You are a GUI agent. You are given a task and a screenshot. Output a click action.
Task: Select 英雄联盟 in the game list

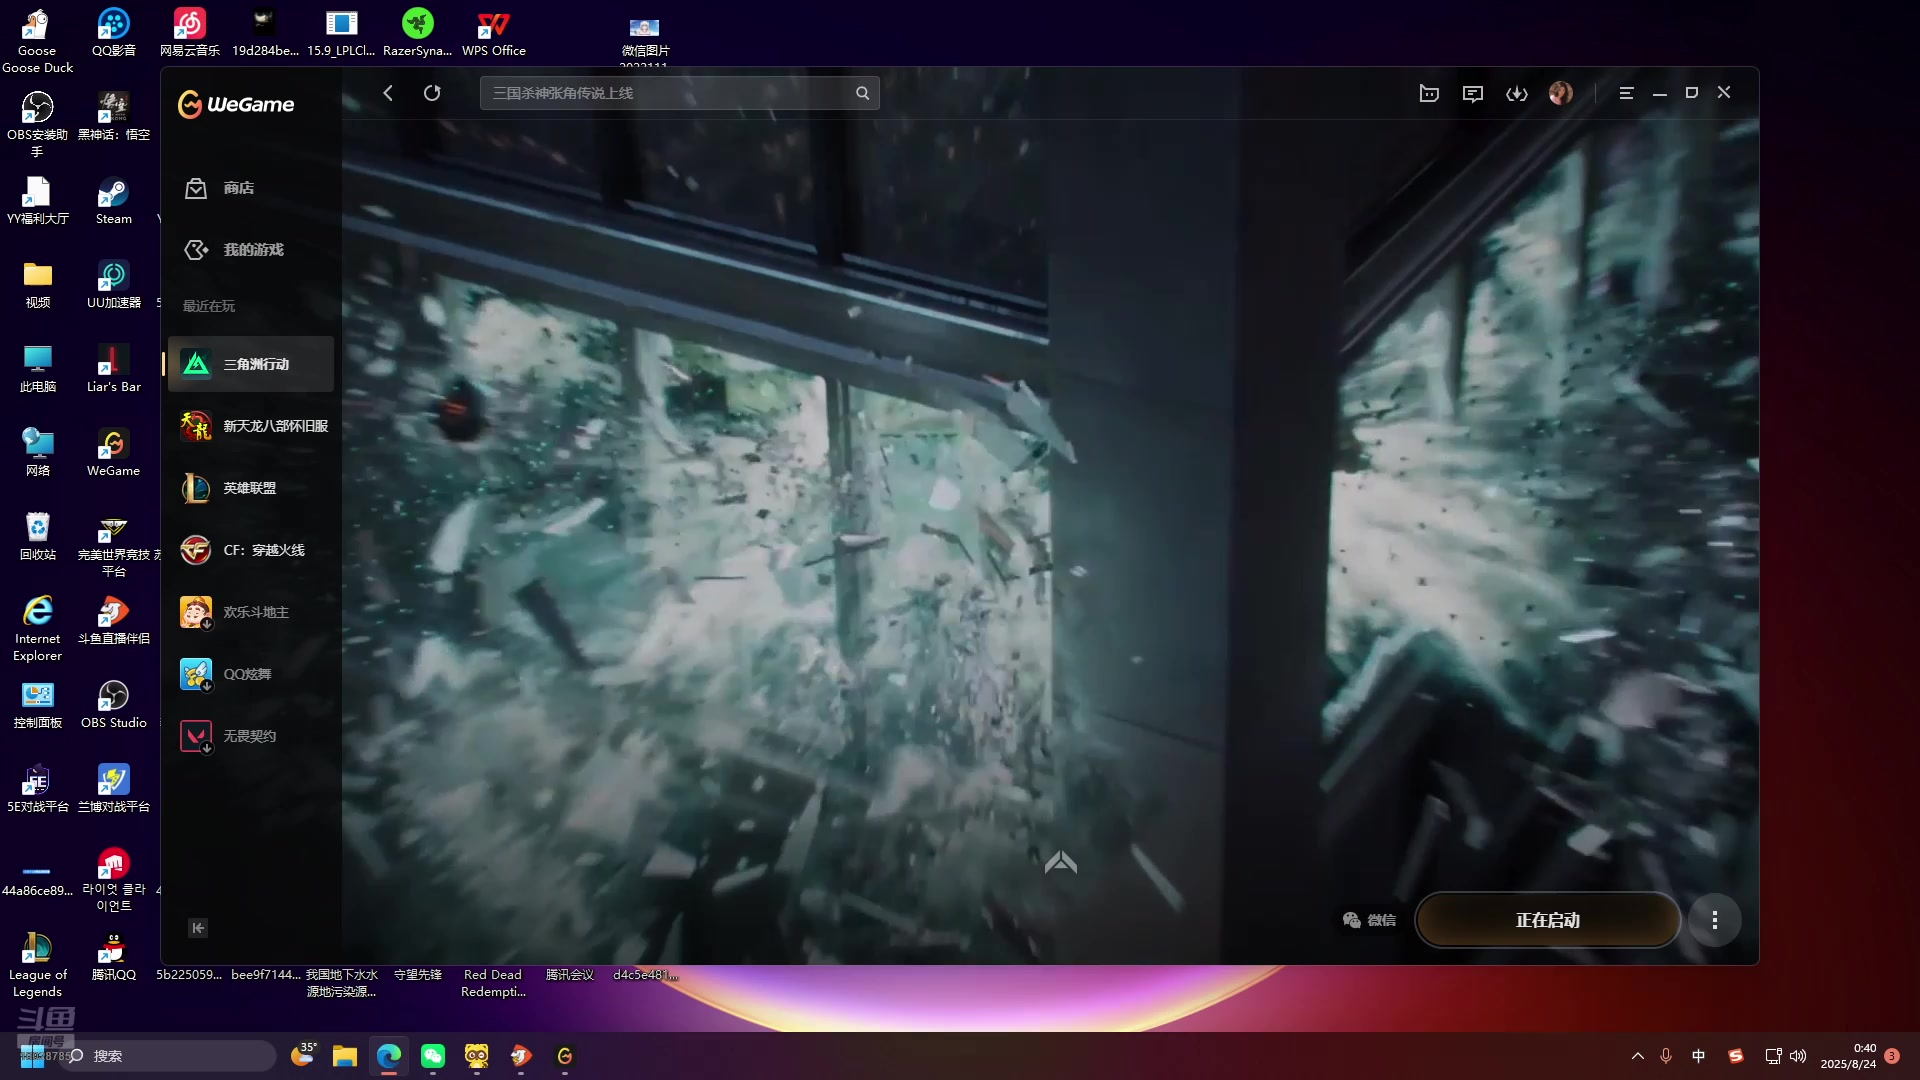251,488
